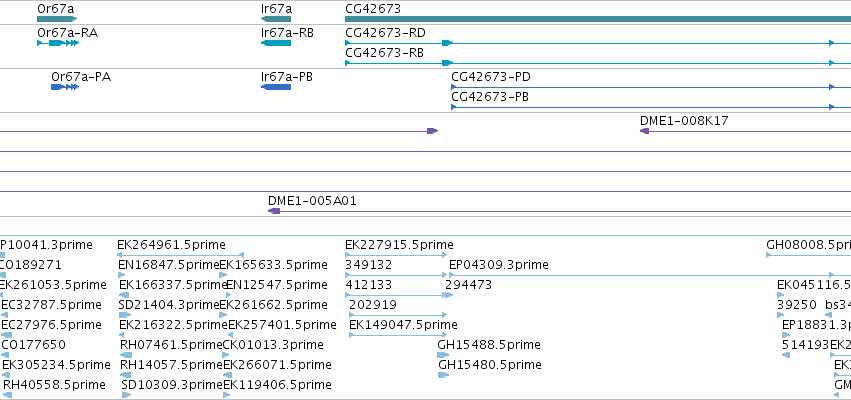Select the GH15488.5prime EST glyph
851x400 pixels.
[443, 355]
